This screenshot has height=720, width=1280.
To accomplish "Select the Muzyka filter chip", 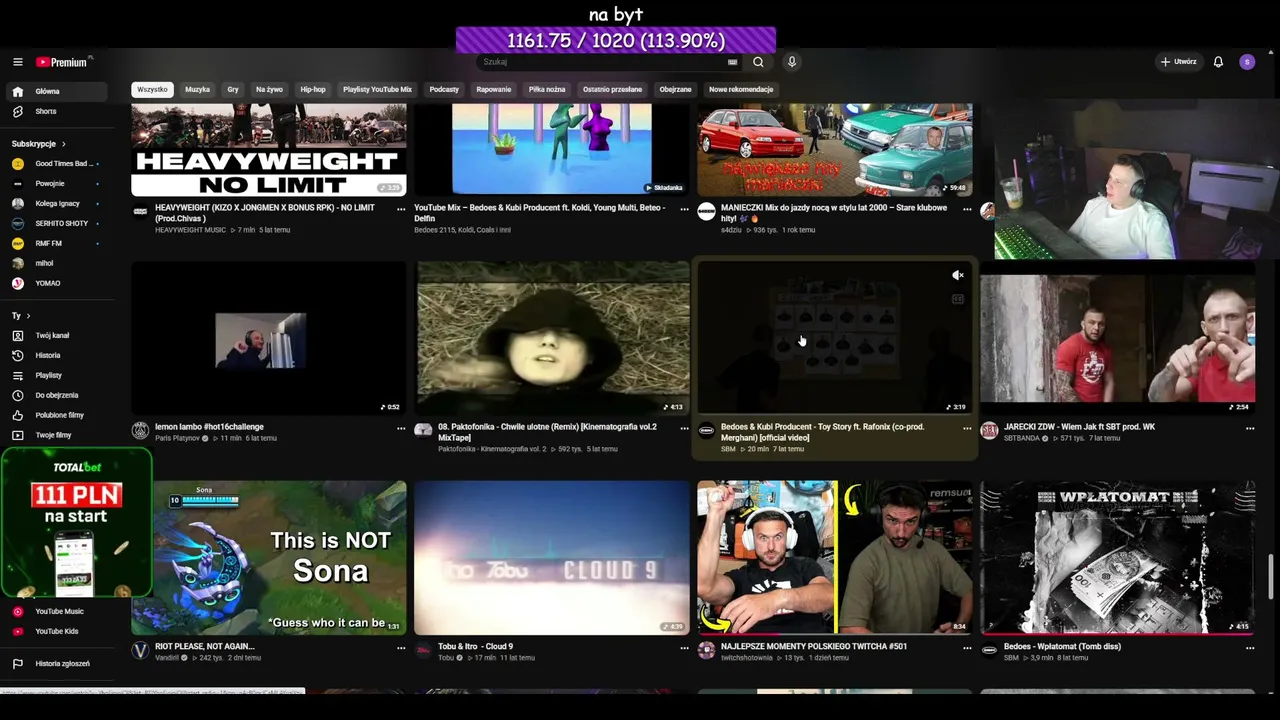I will click(197, 89).
